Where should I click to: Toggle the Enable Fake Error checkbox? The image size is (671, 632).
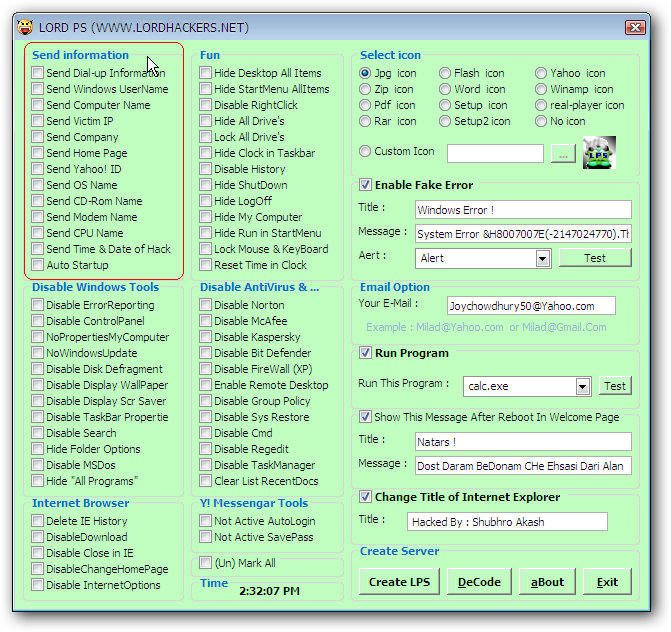tap(366, 185)
